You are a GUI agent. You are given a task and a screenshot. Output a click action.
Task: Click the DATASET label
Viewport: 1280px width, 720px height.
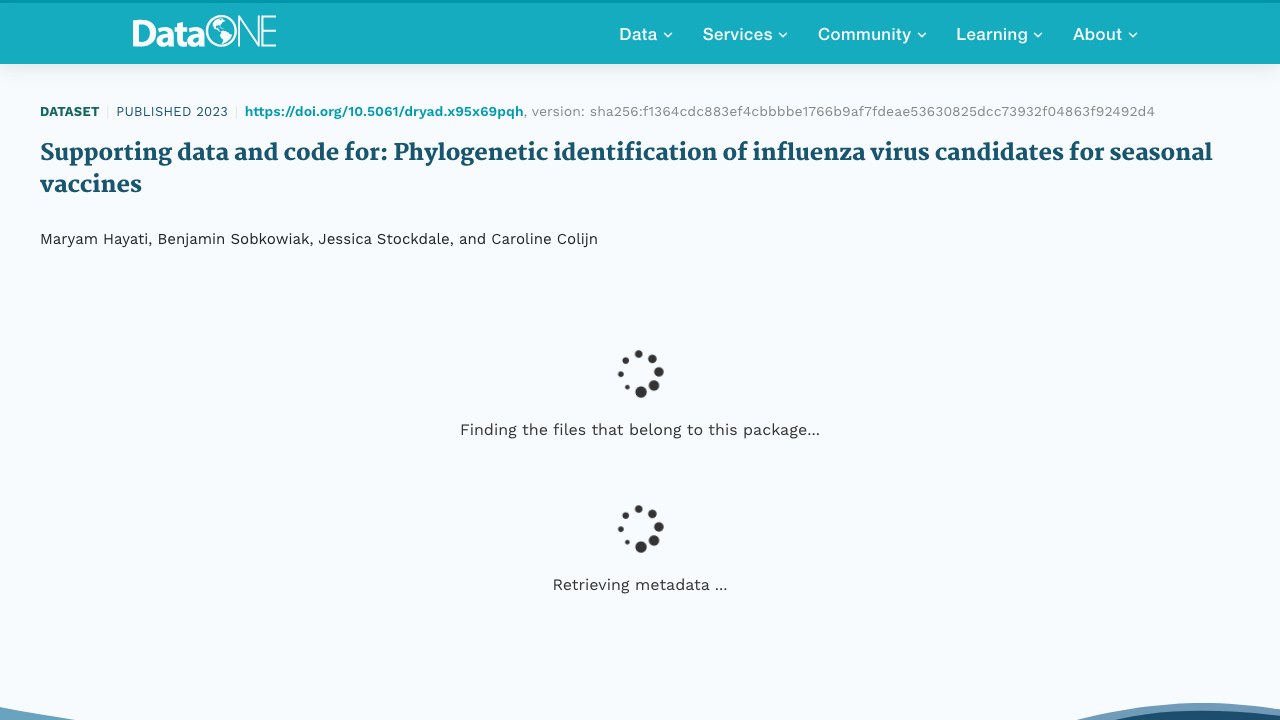click(x=69, y=112)
